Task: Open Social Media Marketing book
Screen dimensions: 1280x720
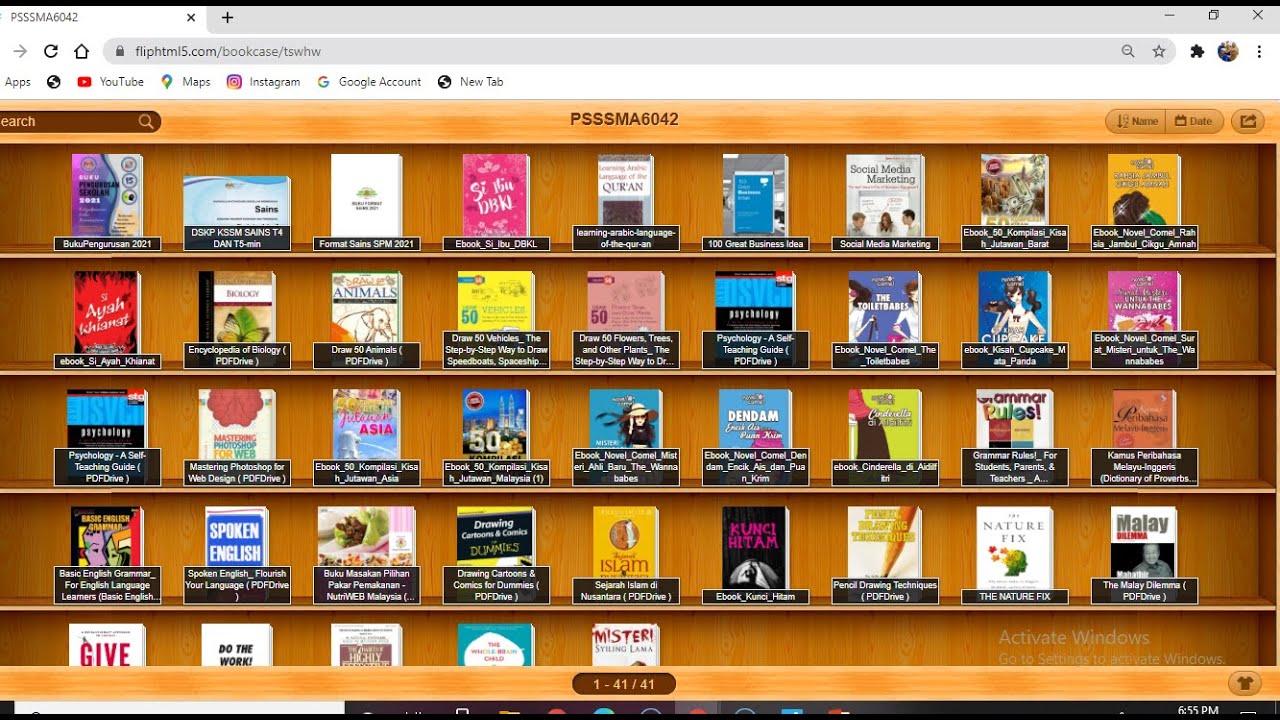Action: (885, 201)
